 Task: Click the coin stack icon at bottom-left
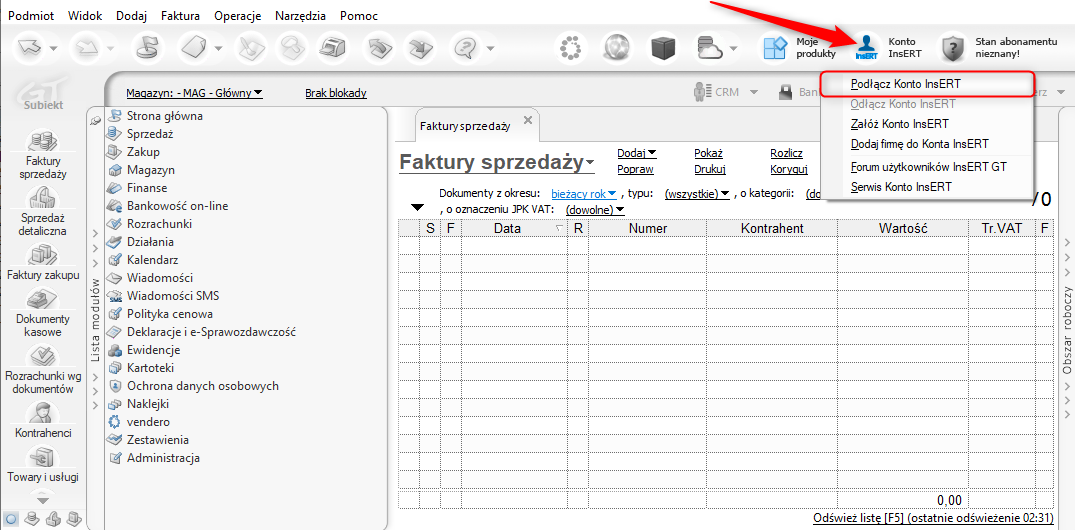coord(31,518)
